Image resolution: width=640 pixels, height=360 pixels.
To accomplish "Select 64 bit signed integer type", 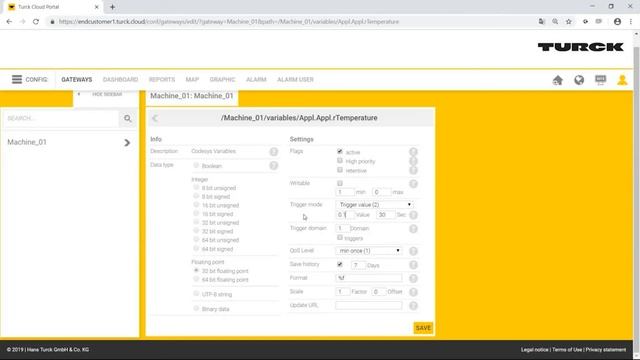I will coord(196,248).
